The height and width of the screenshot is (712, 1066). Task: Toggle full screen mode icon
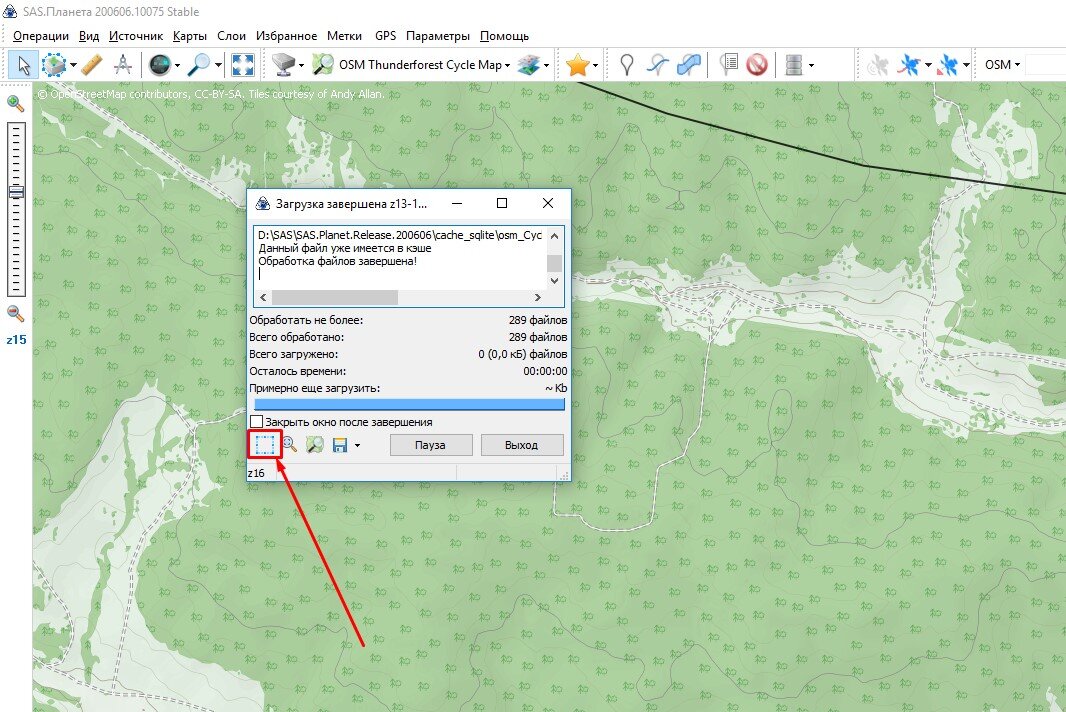(x=242, y=65)
